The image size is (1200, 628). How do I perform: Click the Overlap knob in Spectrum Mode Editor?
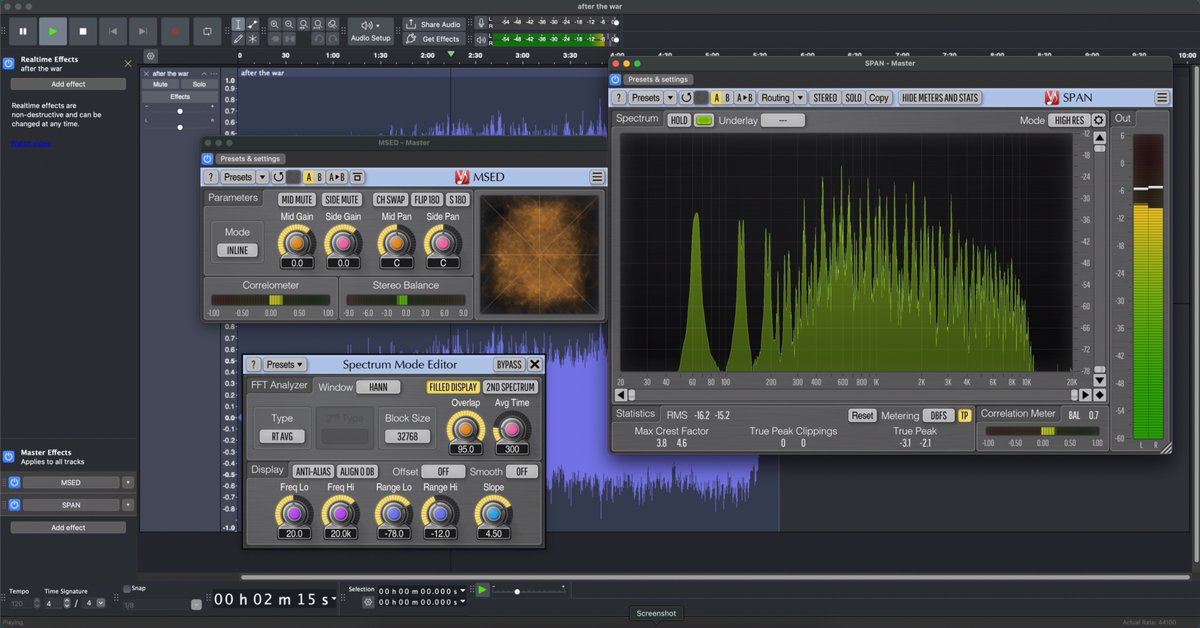(x=465, y=428)
